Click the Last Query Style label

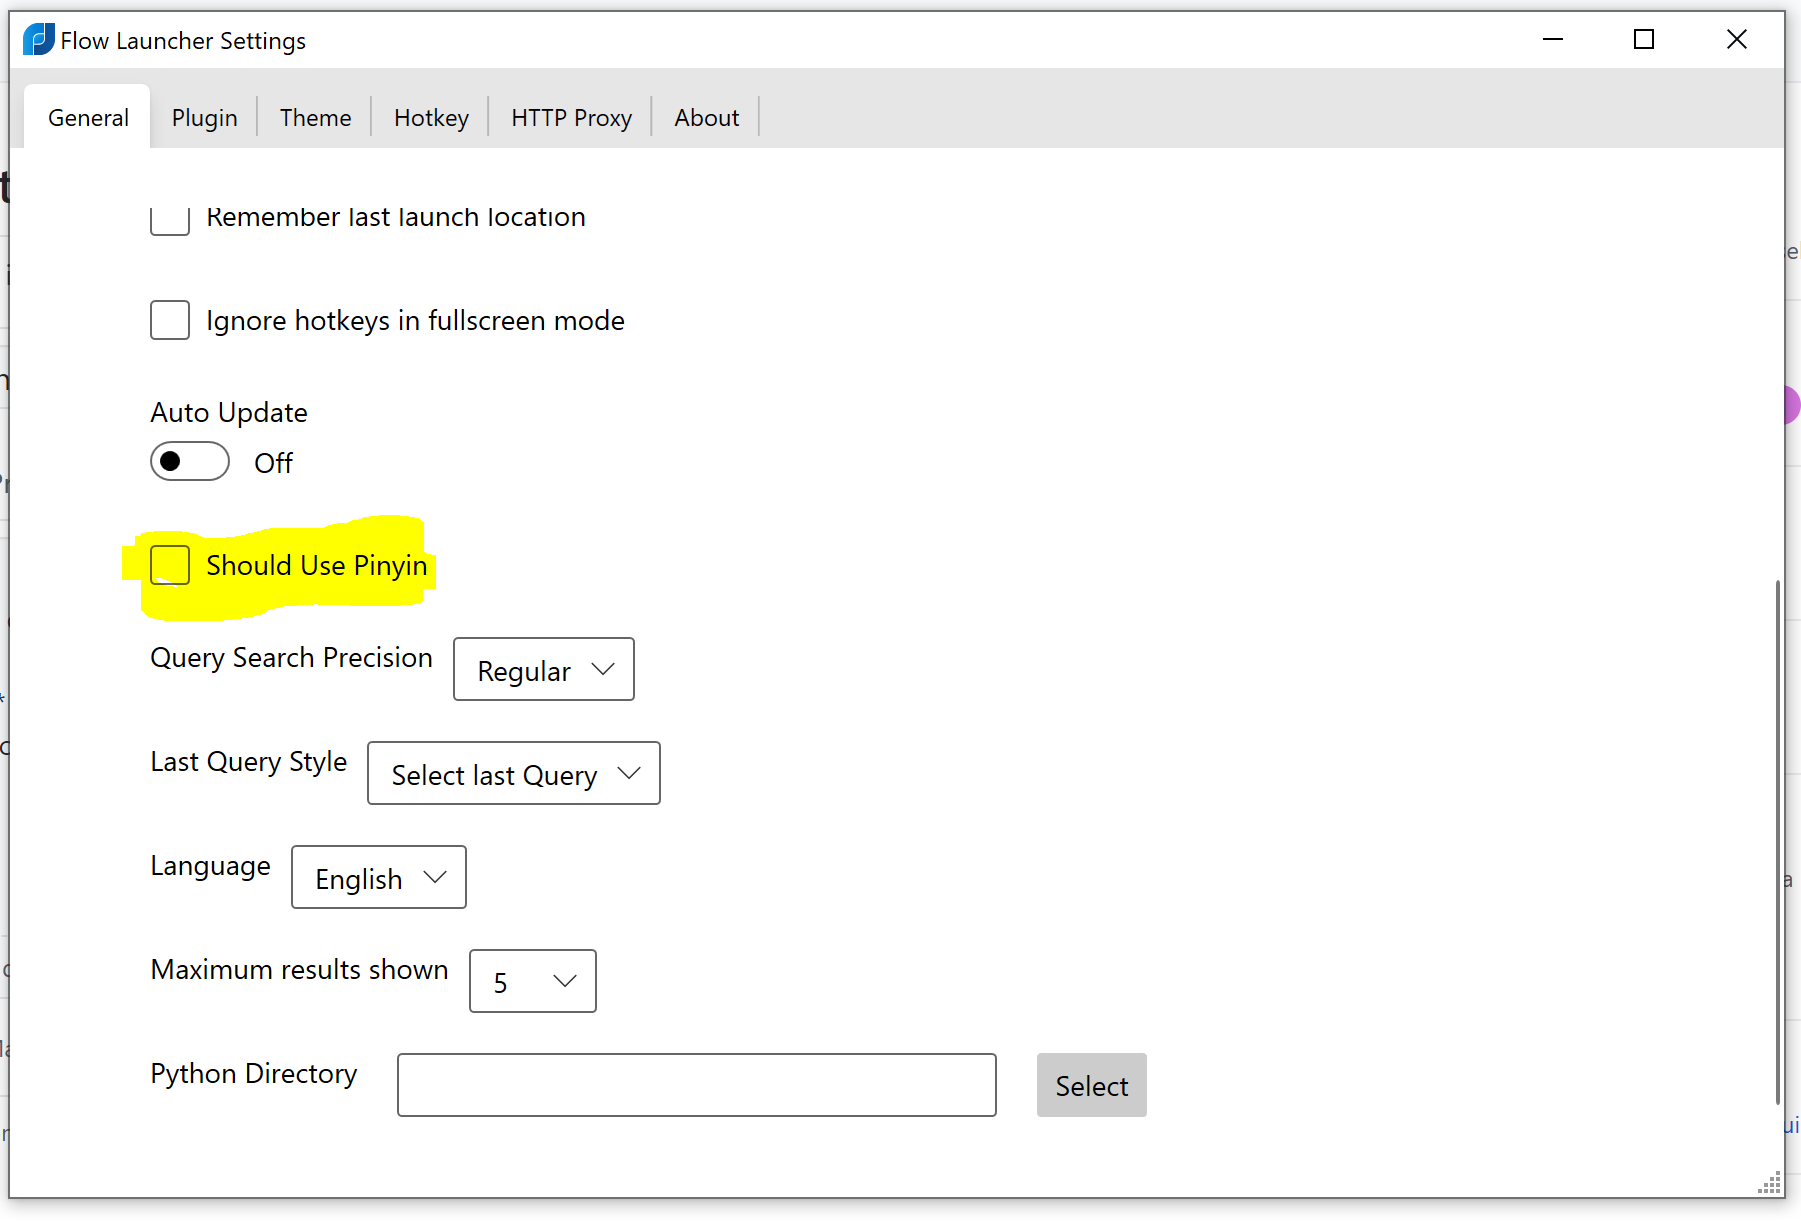click(x=249, y=762)
